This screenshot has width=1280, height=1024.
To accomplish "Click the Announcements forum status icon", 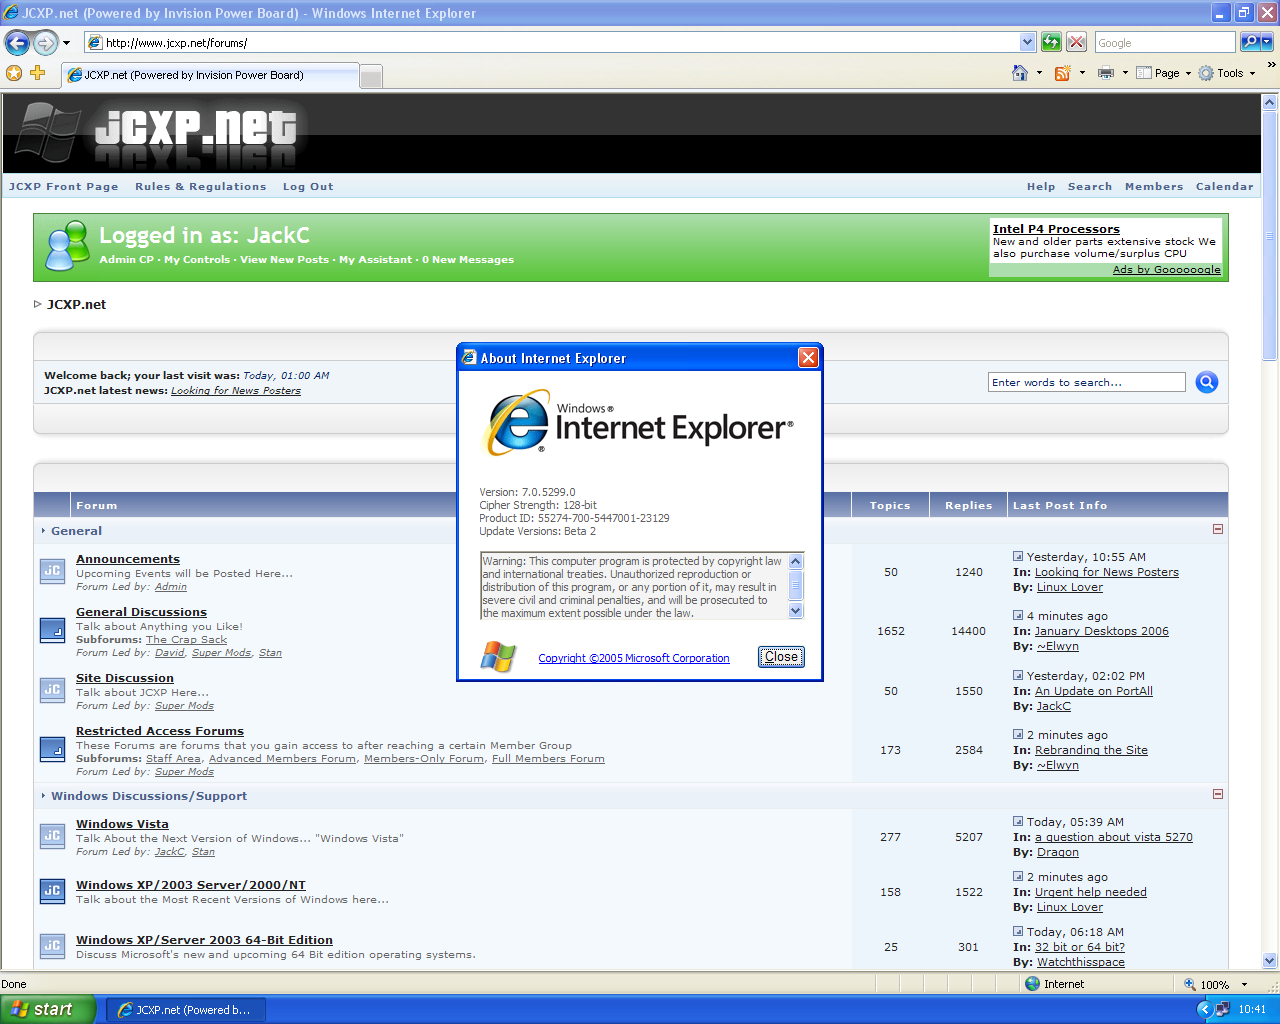I will click(52, 571).
